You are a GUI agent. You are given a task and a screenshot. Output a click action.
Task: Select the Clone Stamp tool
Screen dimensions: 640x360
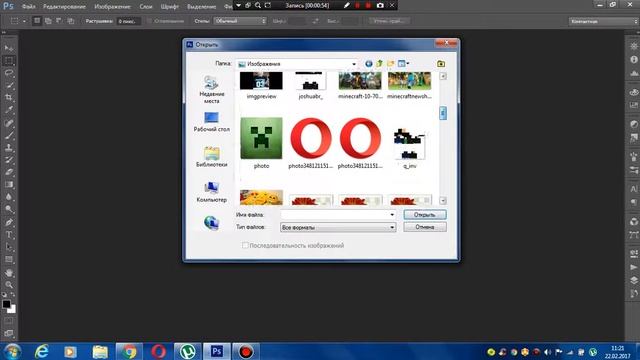(x=9, y=148)
